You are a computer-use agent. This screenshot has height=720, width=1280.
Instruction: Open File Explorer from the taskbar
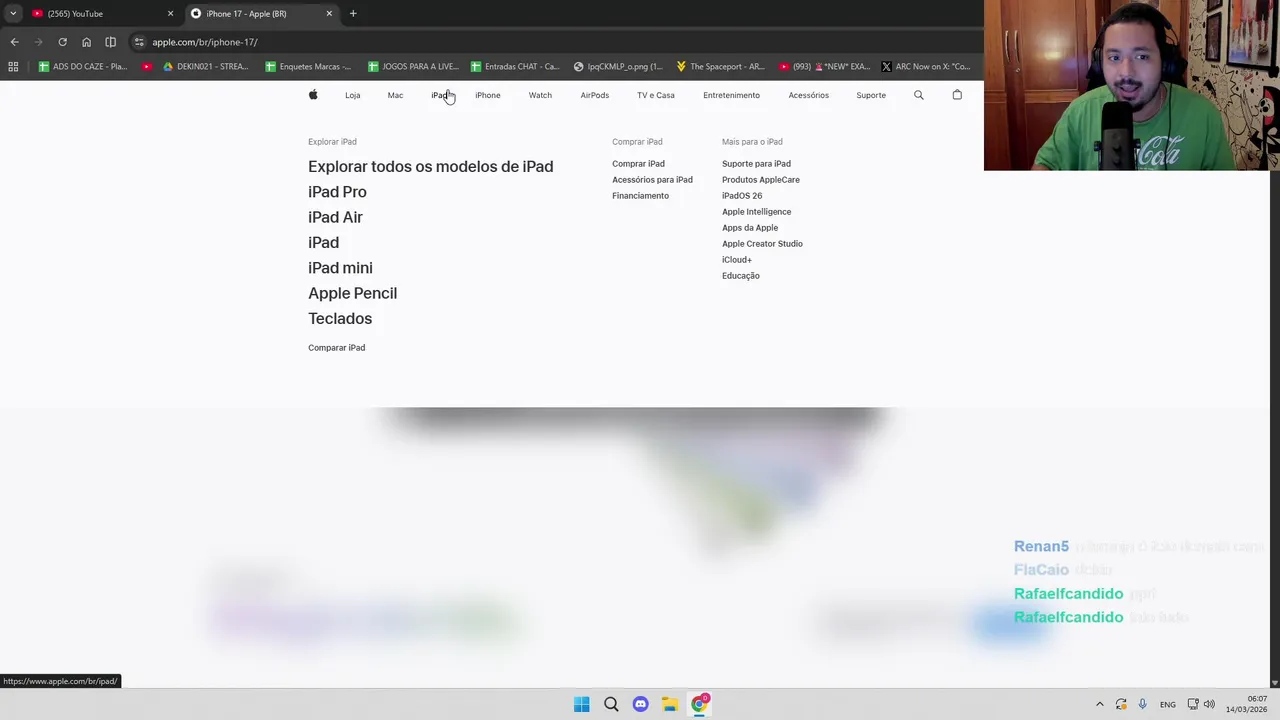click(x=669, y=704)
